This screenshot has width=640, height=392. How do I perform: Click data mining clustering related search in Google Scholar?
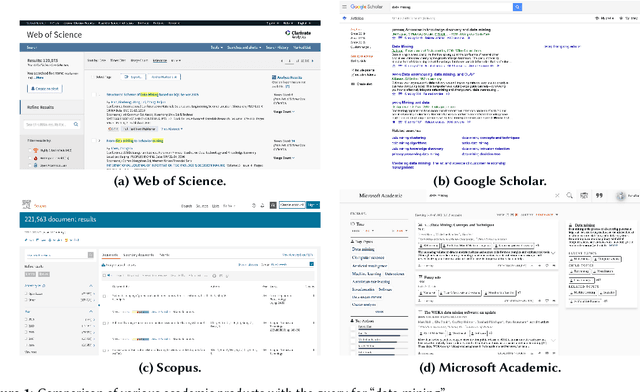pyautogui.click(x=409, y=138)
